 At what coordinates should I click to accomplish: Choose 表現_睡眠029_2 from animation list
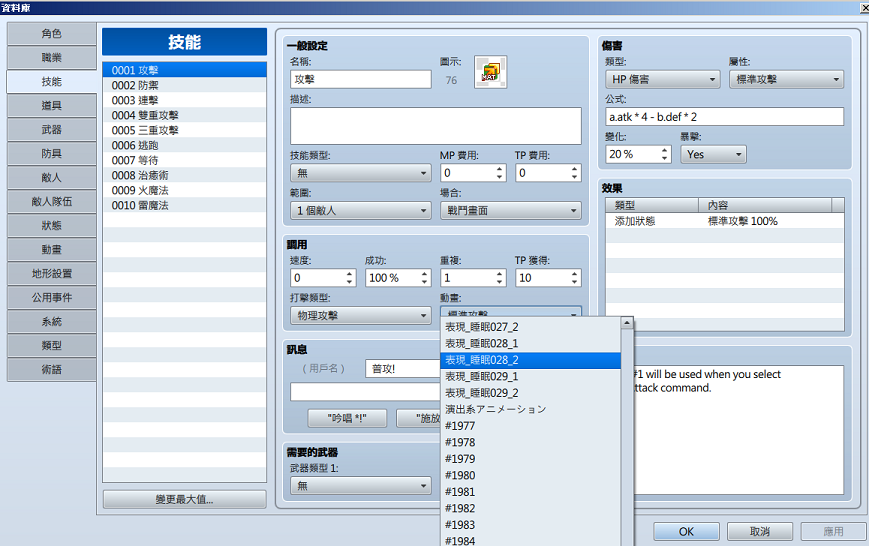530,393
